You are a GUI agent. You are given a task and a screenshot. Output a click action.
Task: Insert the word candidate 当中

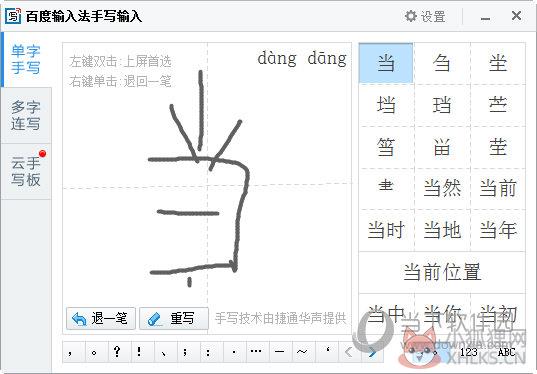click(x=386, y=313)
